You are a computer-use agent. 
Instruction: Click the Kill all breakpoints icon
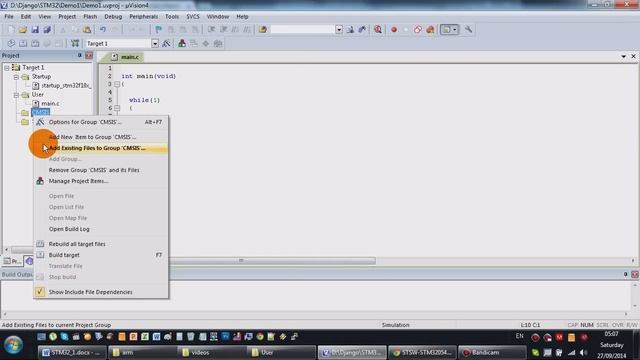[430, 29]
